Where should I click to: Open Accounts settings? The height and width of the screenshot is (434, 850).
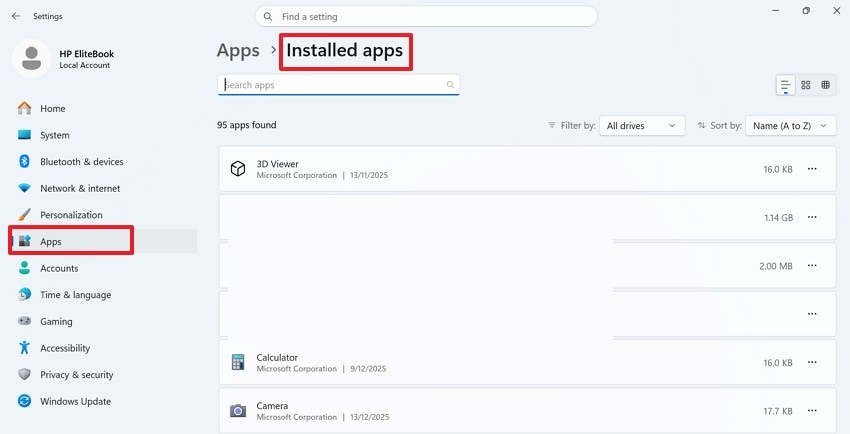(x=103, y=268)
